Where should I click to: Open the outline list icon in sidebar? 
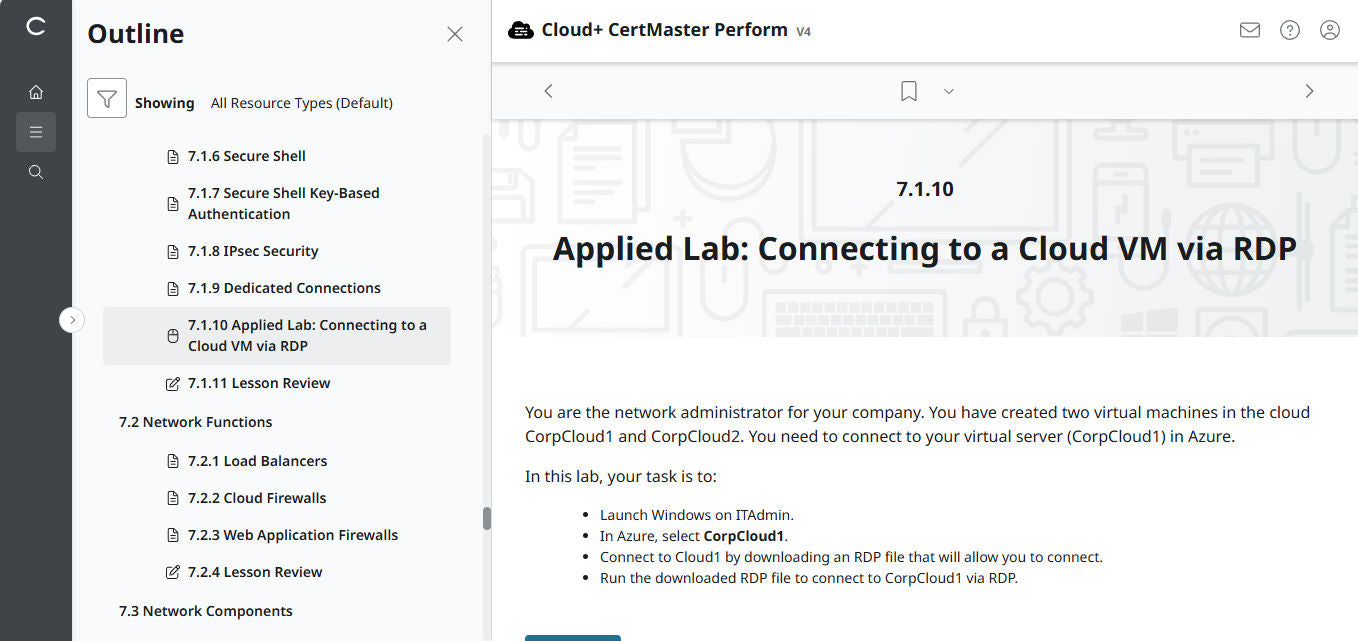point(36,132)
